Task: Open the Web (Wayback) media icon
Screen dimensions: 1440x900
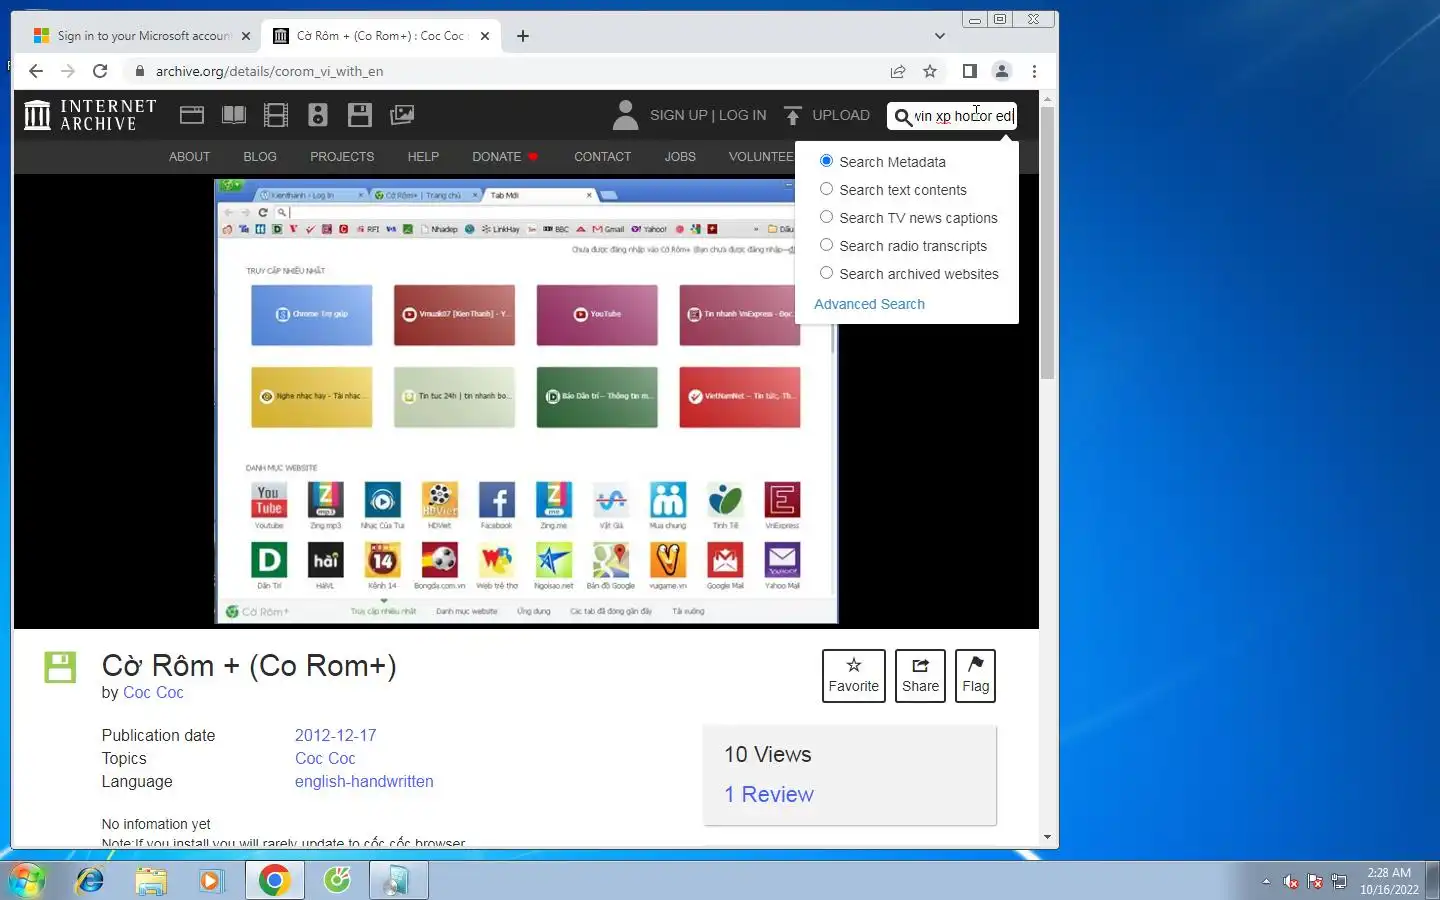Action: pos(192,115)
